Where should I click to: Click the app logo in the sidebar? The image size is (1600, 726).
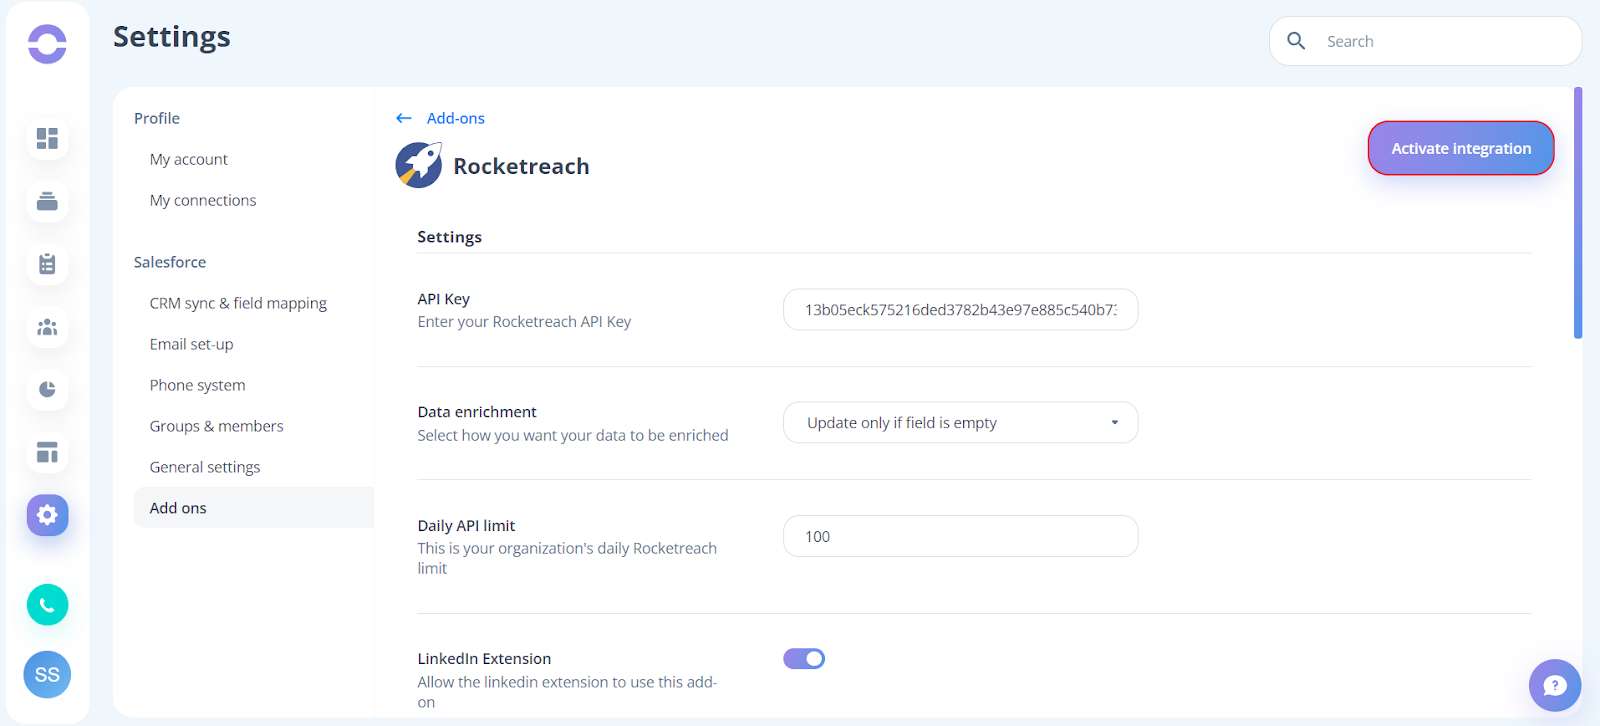pos(47,44)
